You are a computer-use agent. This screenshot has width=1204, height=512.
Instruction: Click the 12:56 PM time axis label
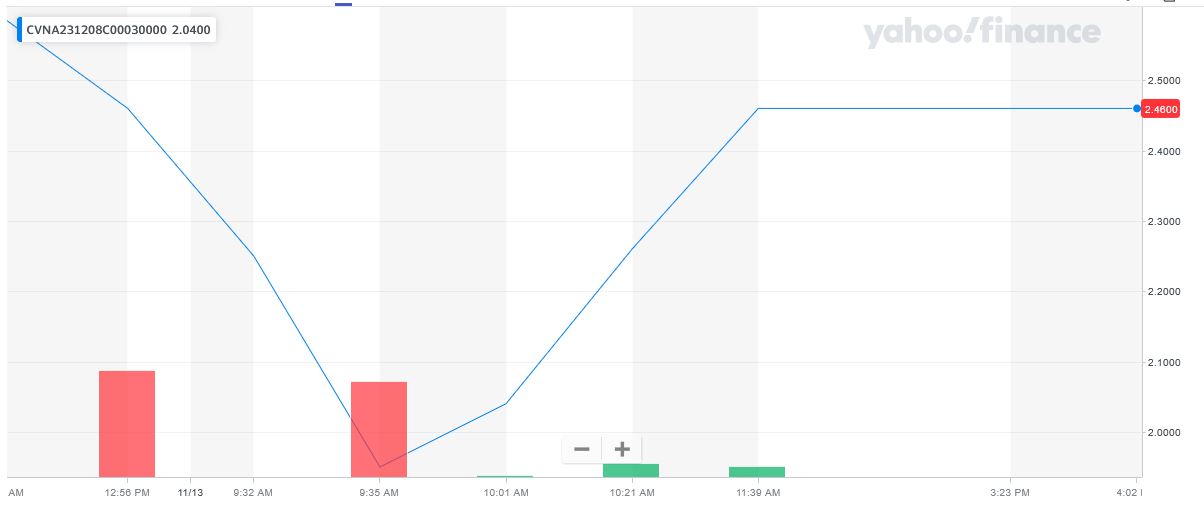[x=127, y=492]
